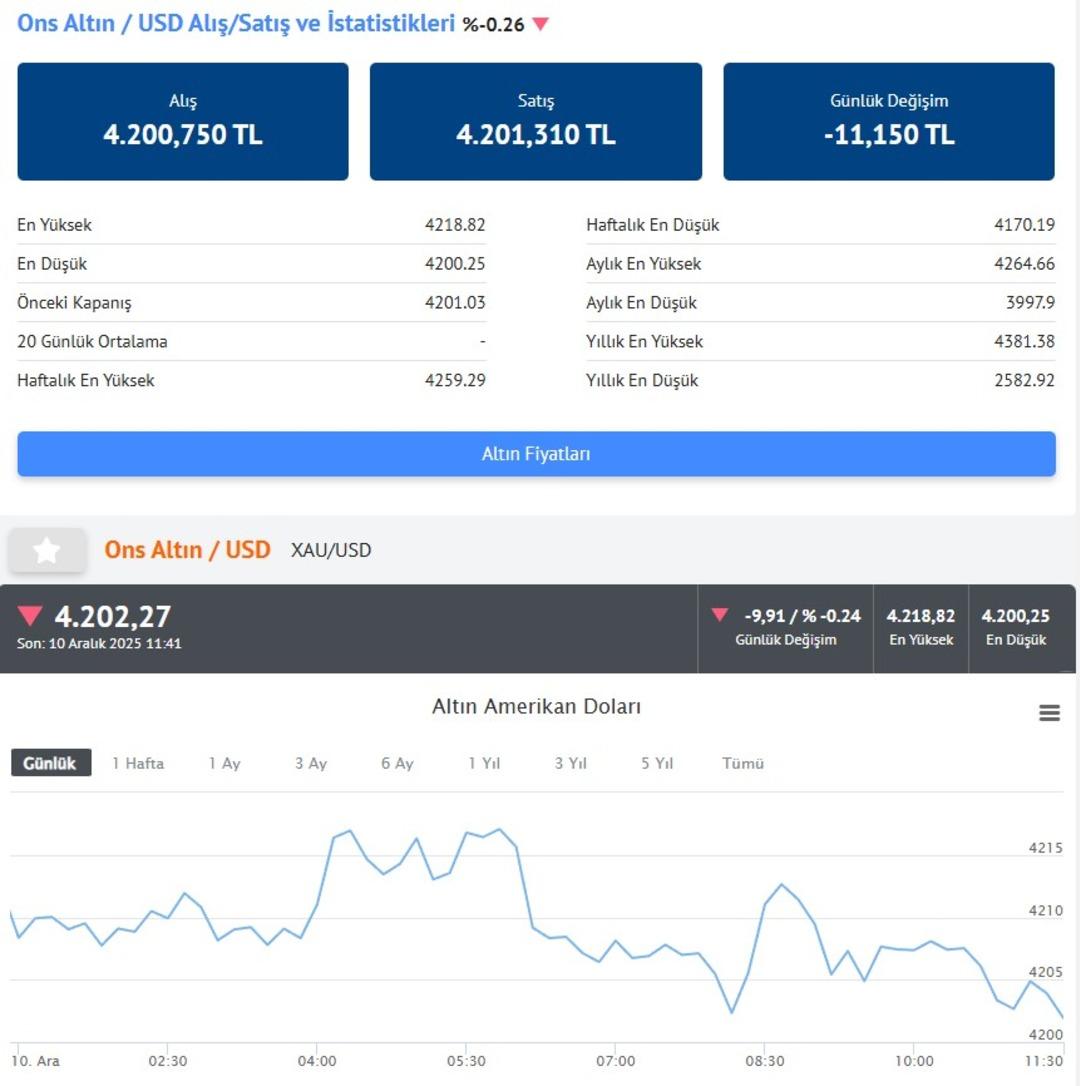This screenshot has width=1080, height=1086.
Task: Click the star favorite icon
Action: (x=47, y=550)
